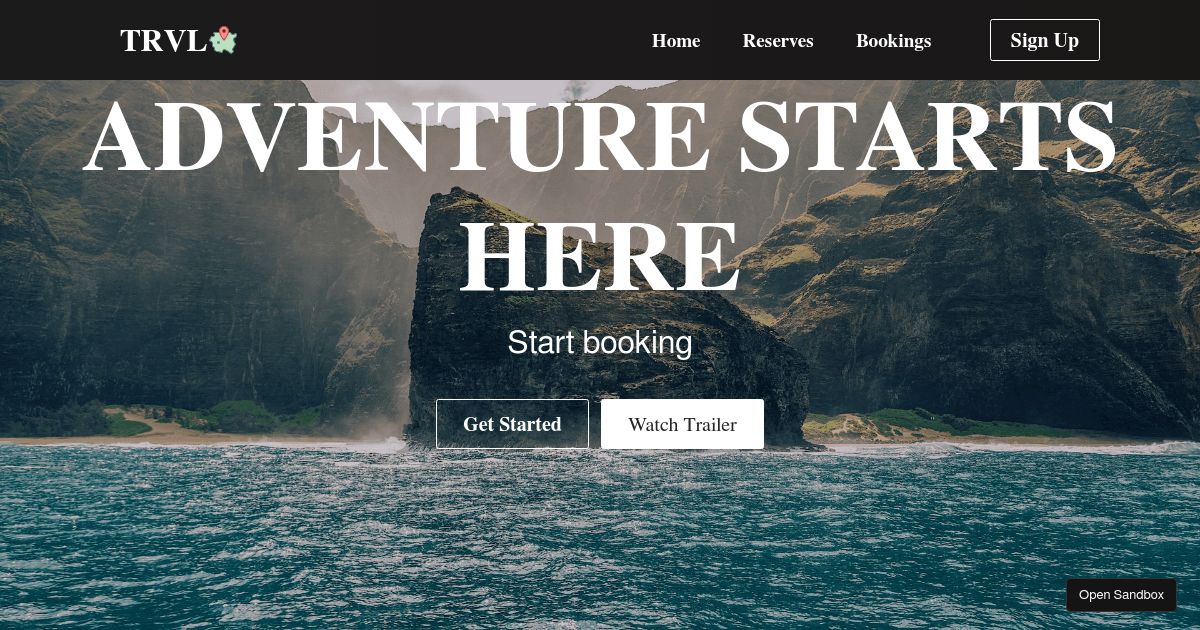Click the word ADVENTURE in the heading
Viewport: 1200px width, 630px height.
click(x=397, y=137)
